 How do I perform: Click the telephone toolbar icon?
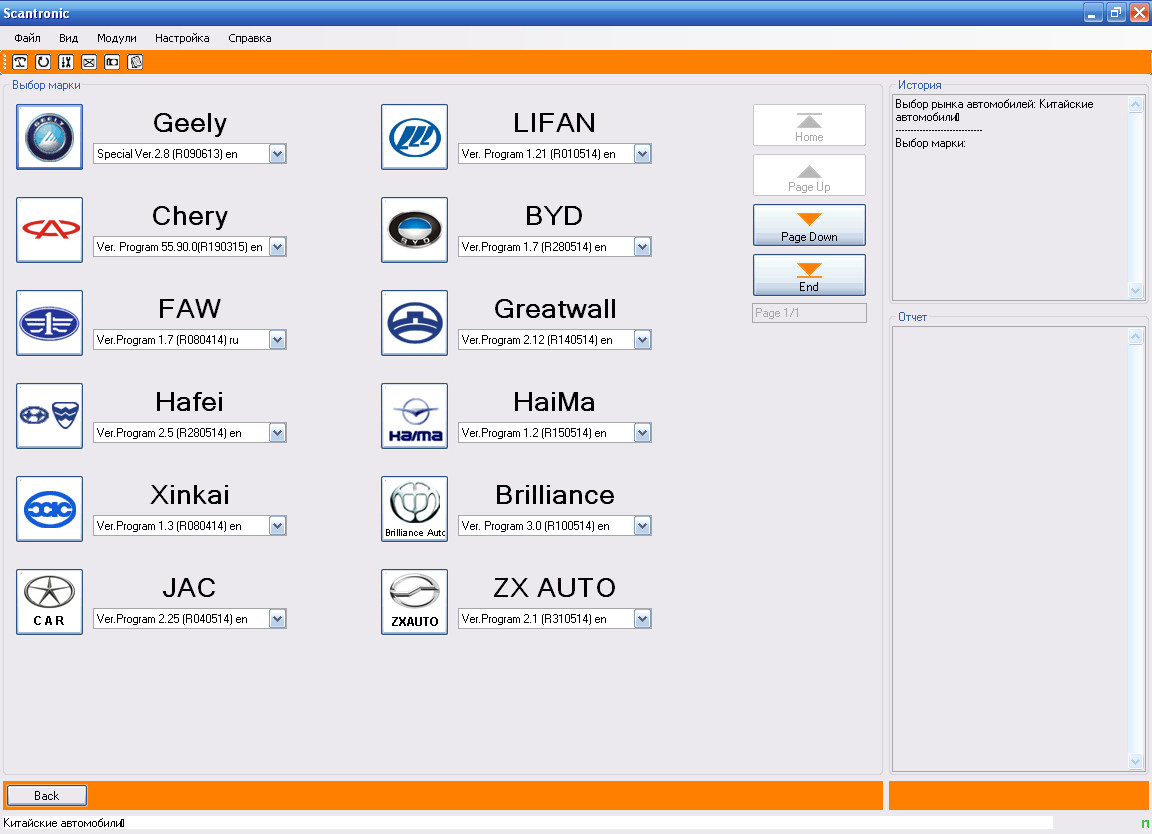tap(20, 62)
